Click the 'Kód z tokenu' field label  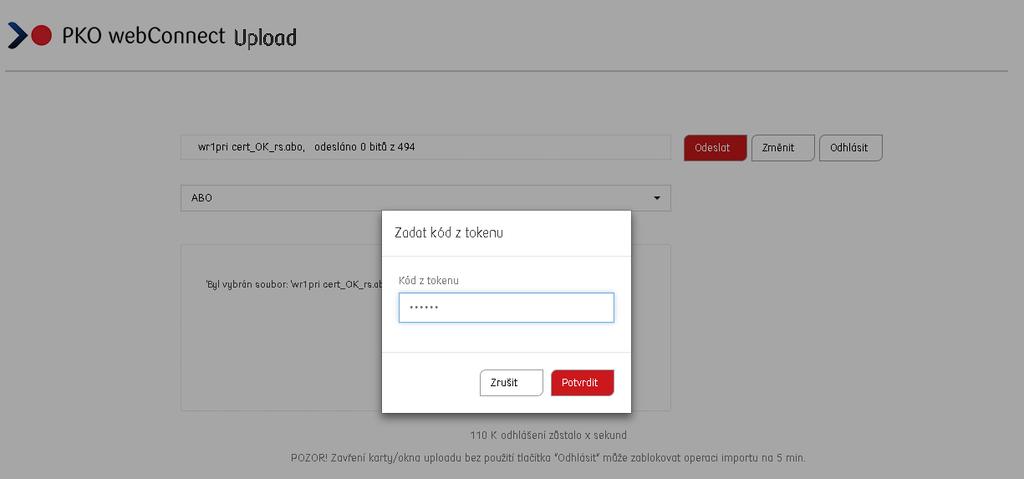pyautogui.click(x=428, y=280)
